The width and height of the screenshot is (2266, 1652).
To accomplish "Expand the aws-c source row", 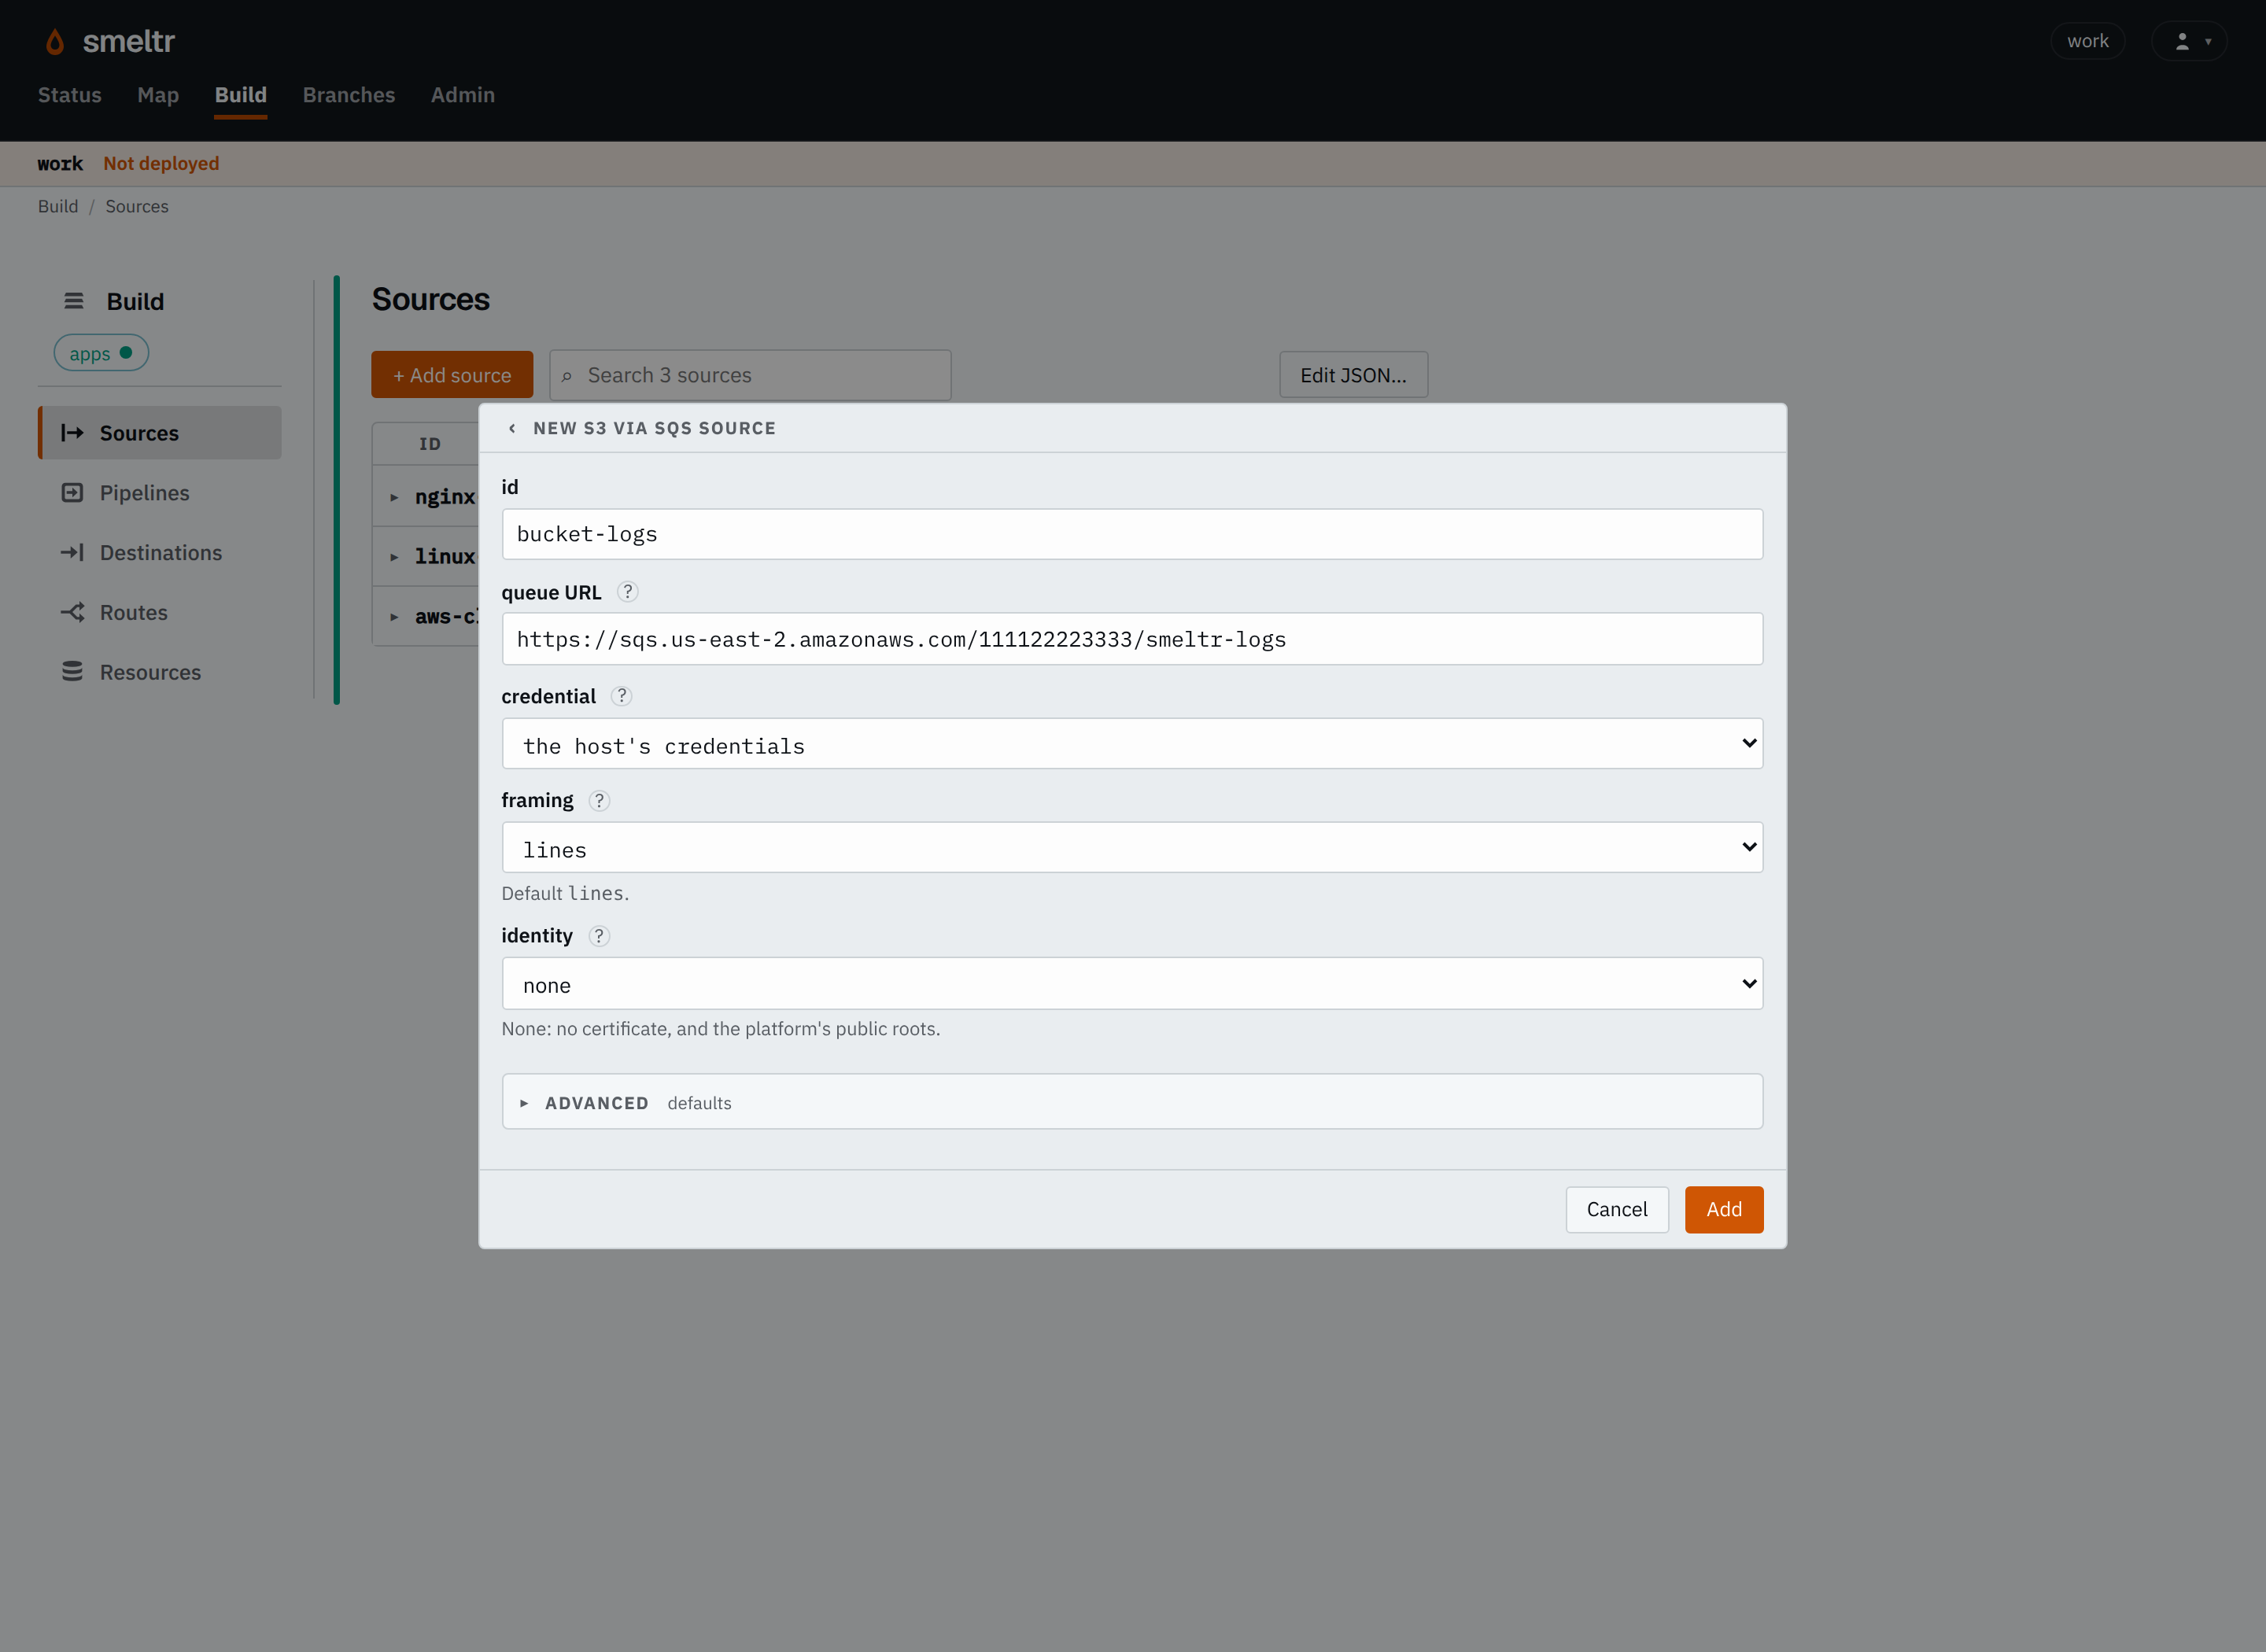I will click(x=394, y=617).
